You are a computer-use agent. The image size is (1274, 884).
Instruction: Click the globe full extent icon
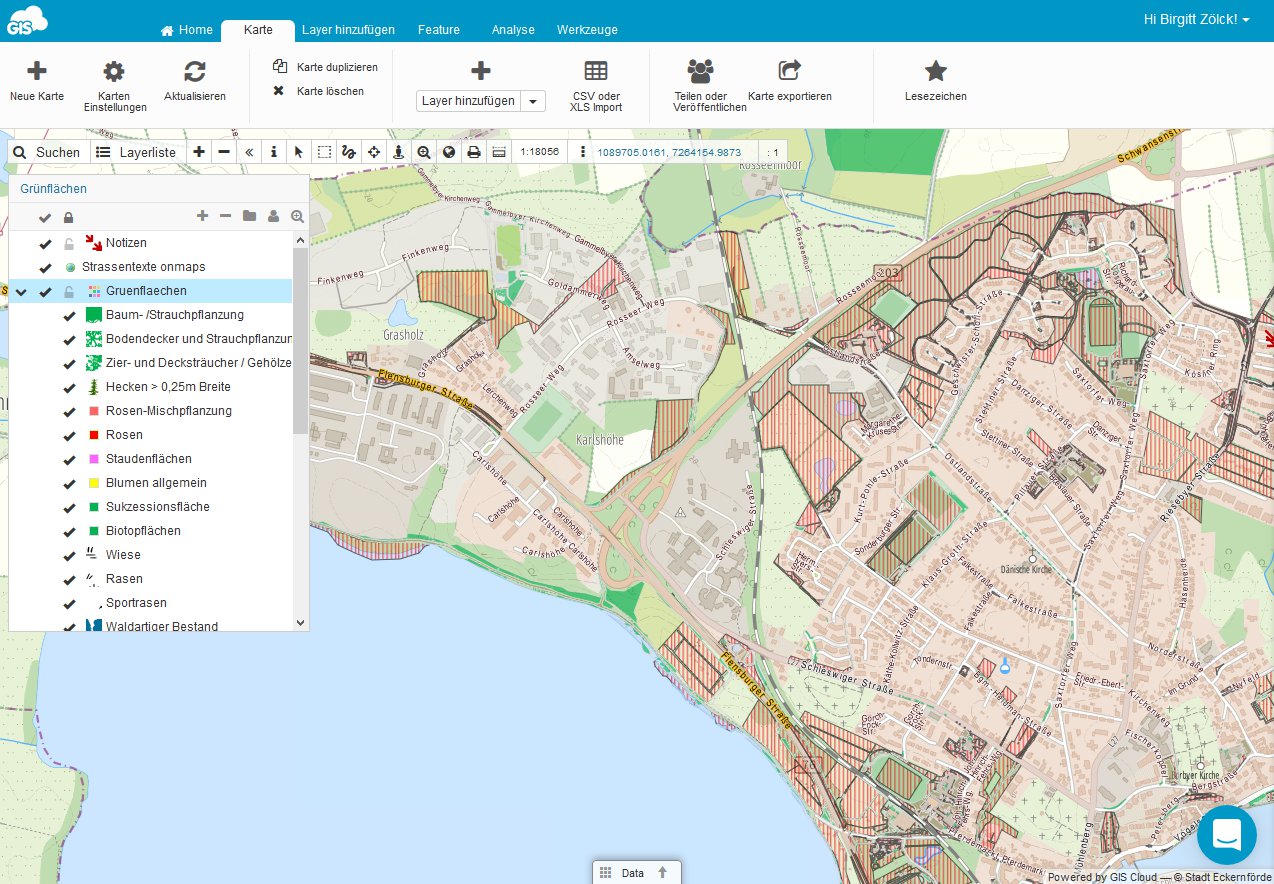449,152
